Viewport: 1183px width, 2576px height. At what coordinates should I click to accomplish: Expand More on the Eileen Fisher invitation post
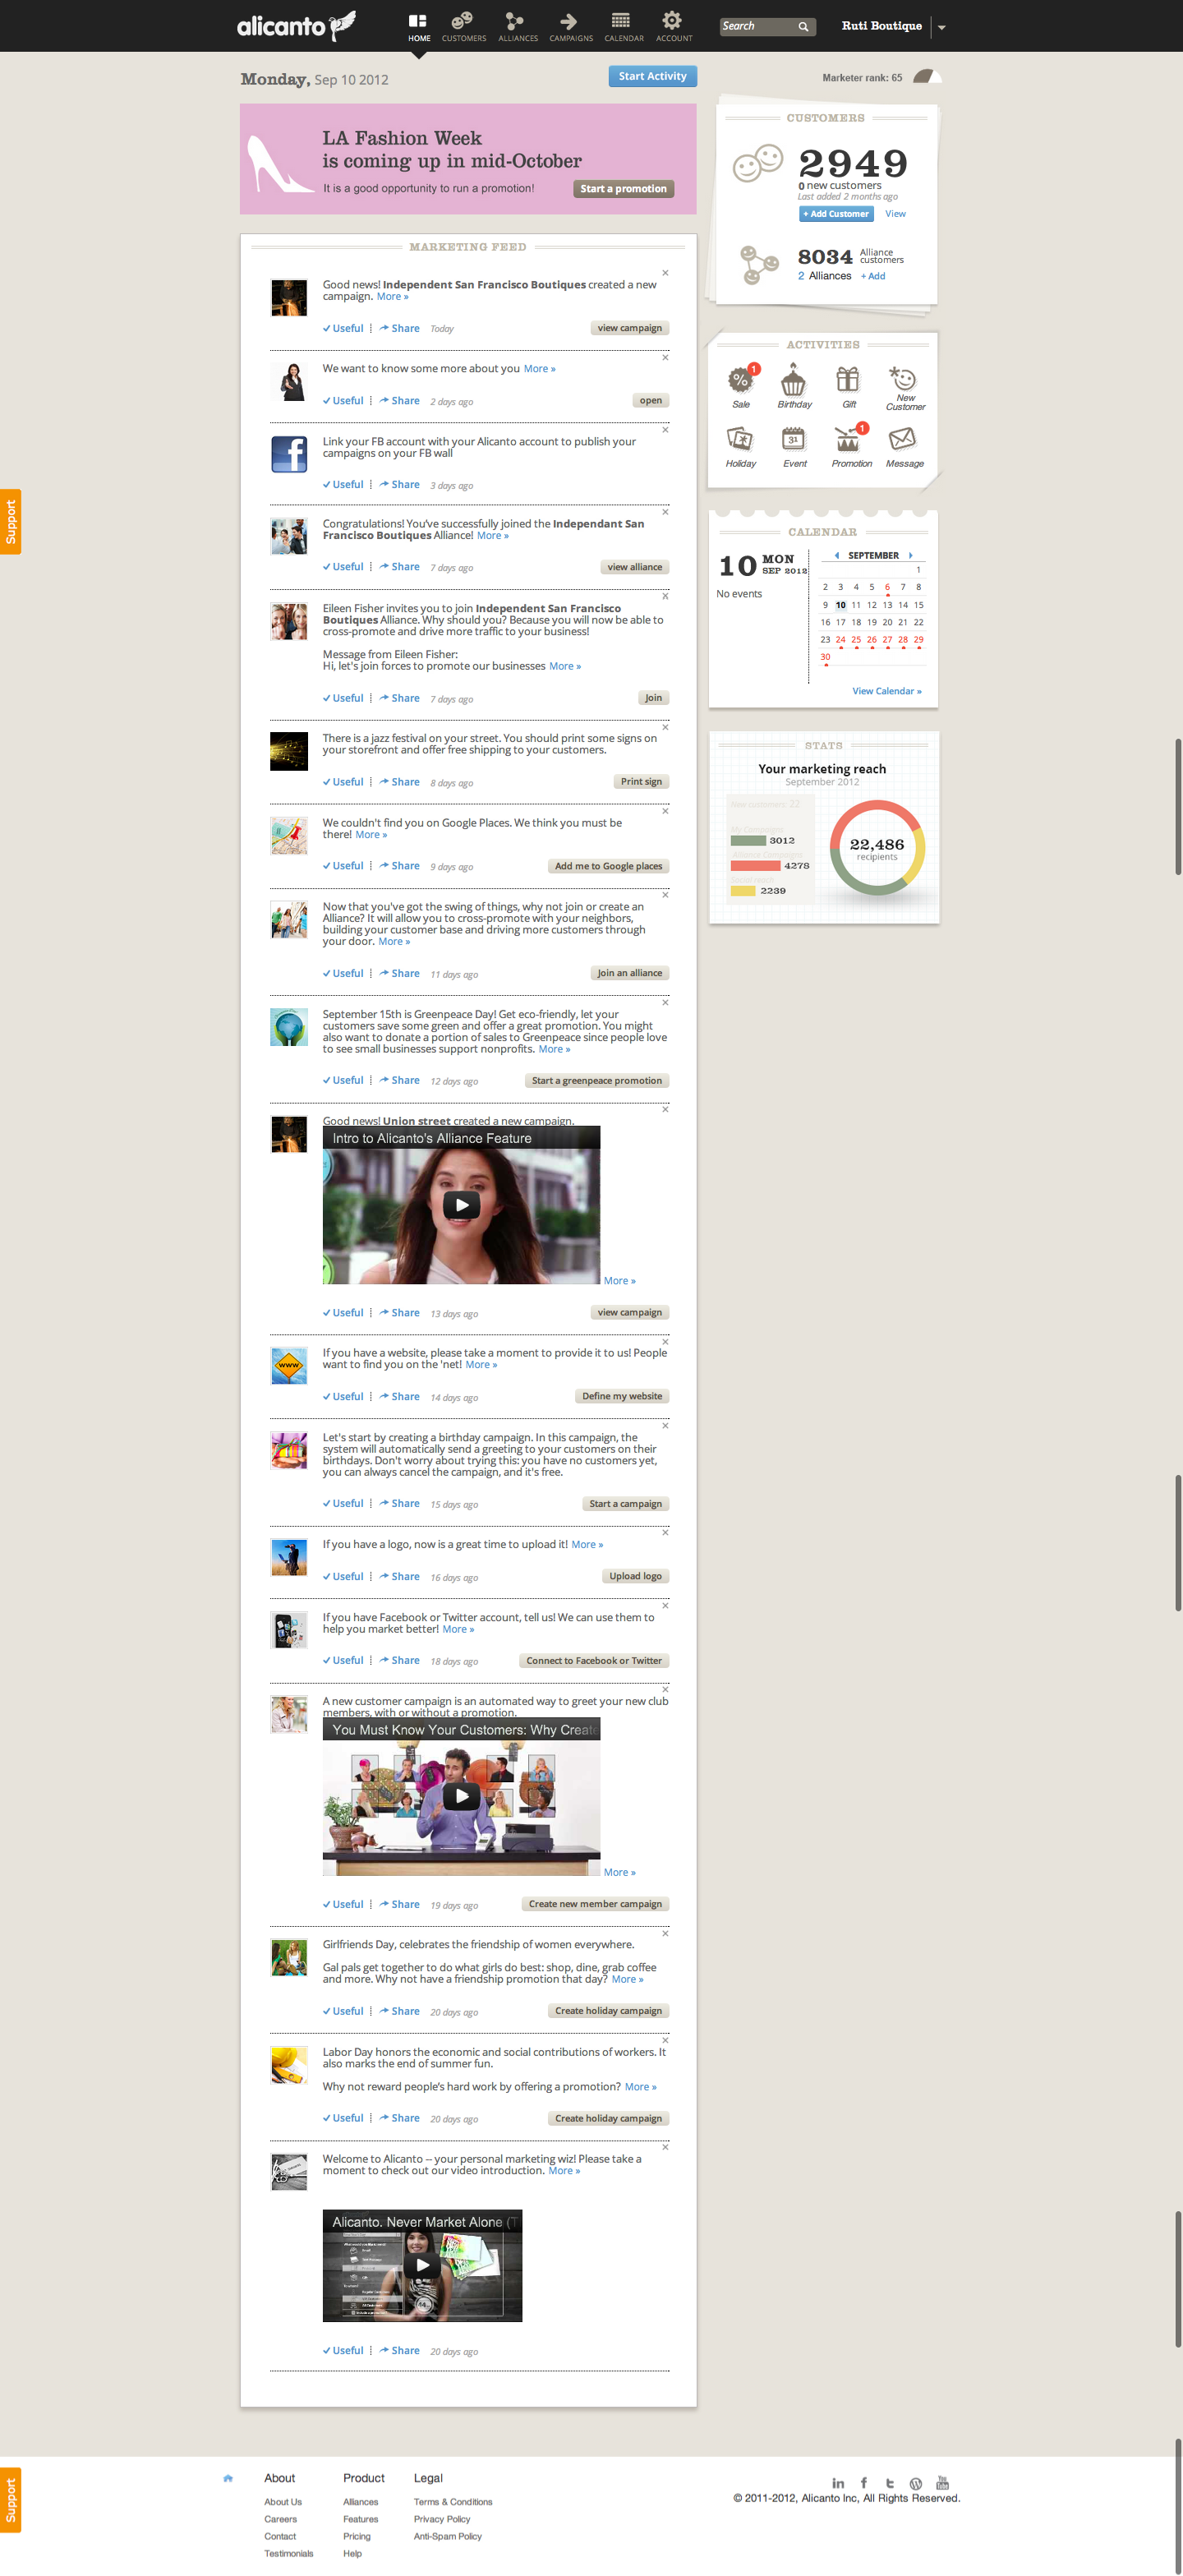[x=565, y=666]
